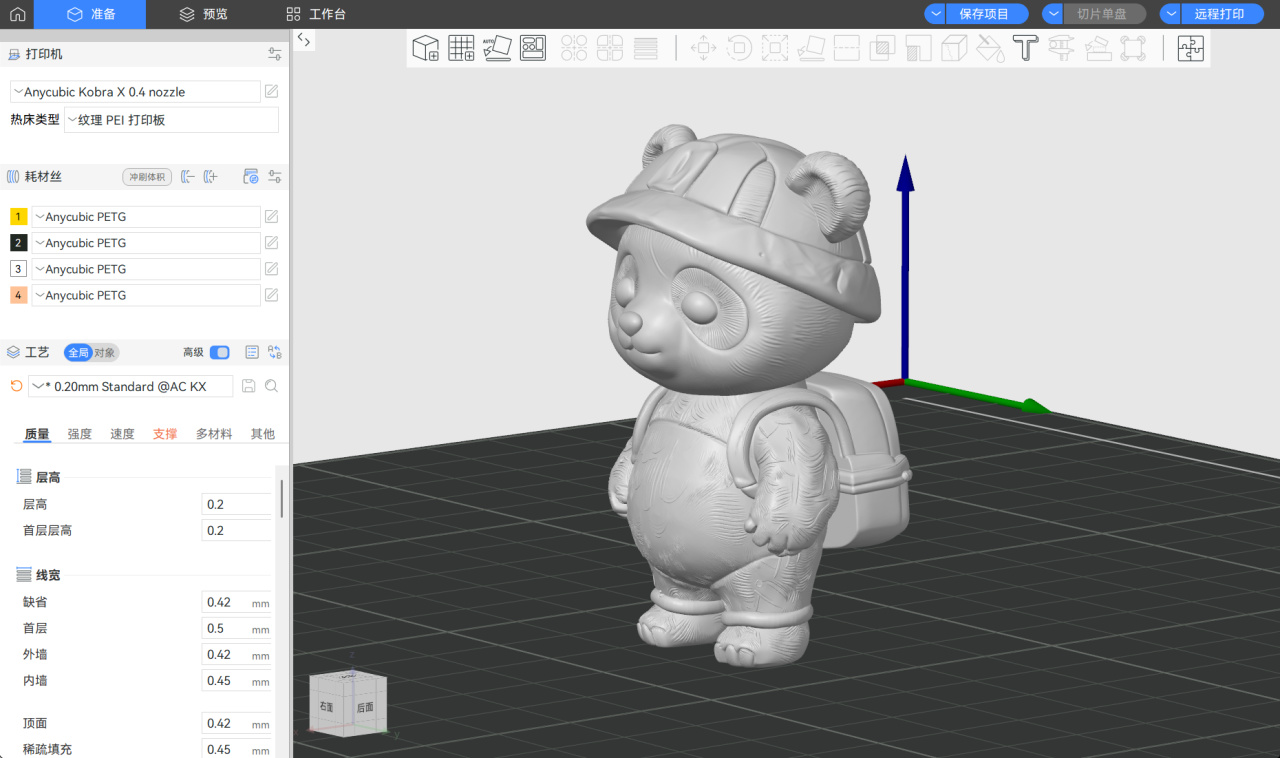
Task: Open filament 3 Anycubic PETG dropdown
Action: [146, 269]
